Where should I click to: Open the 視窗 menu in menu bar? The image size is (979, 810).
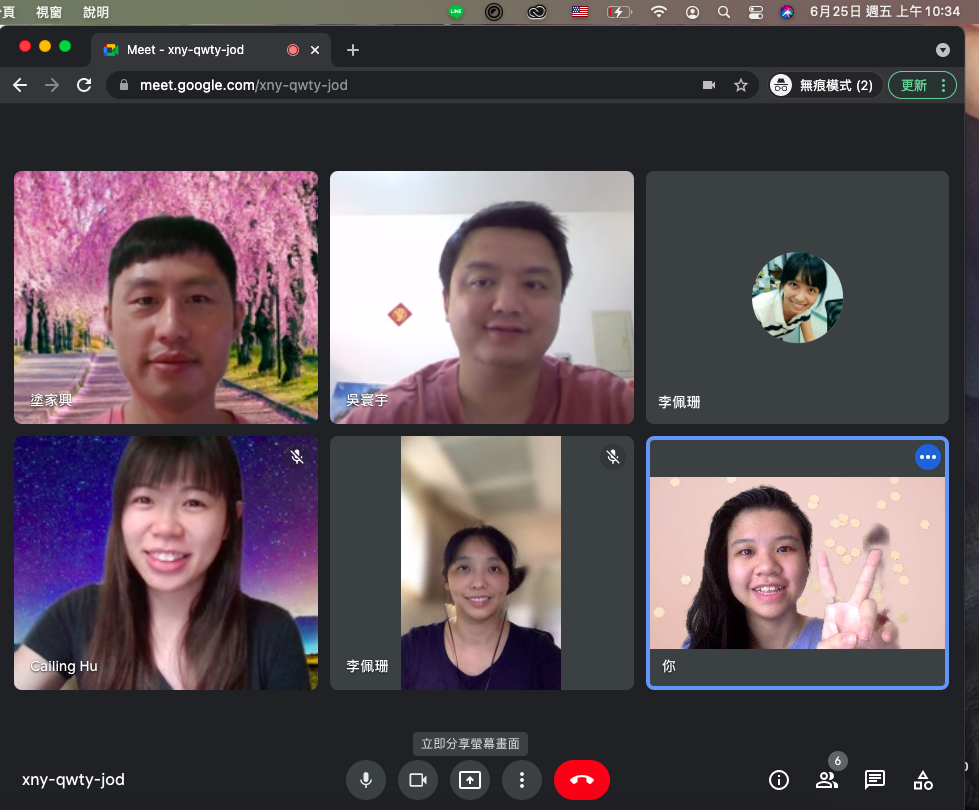48,12
